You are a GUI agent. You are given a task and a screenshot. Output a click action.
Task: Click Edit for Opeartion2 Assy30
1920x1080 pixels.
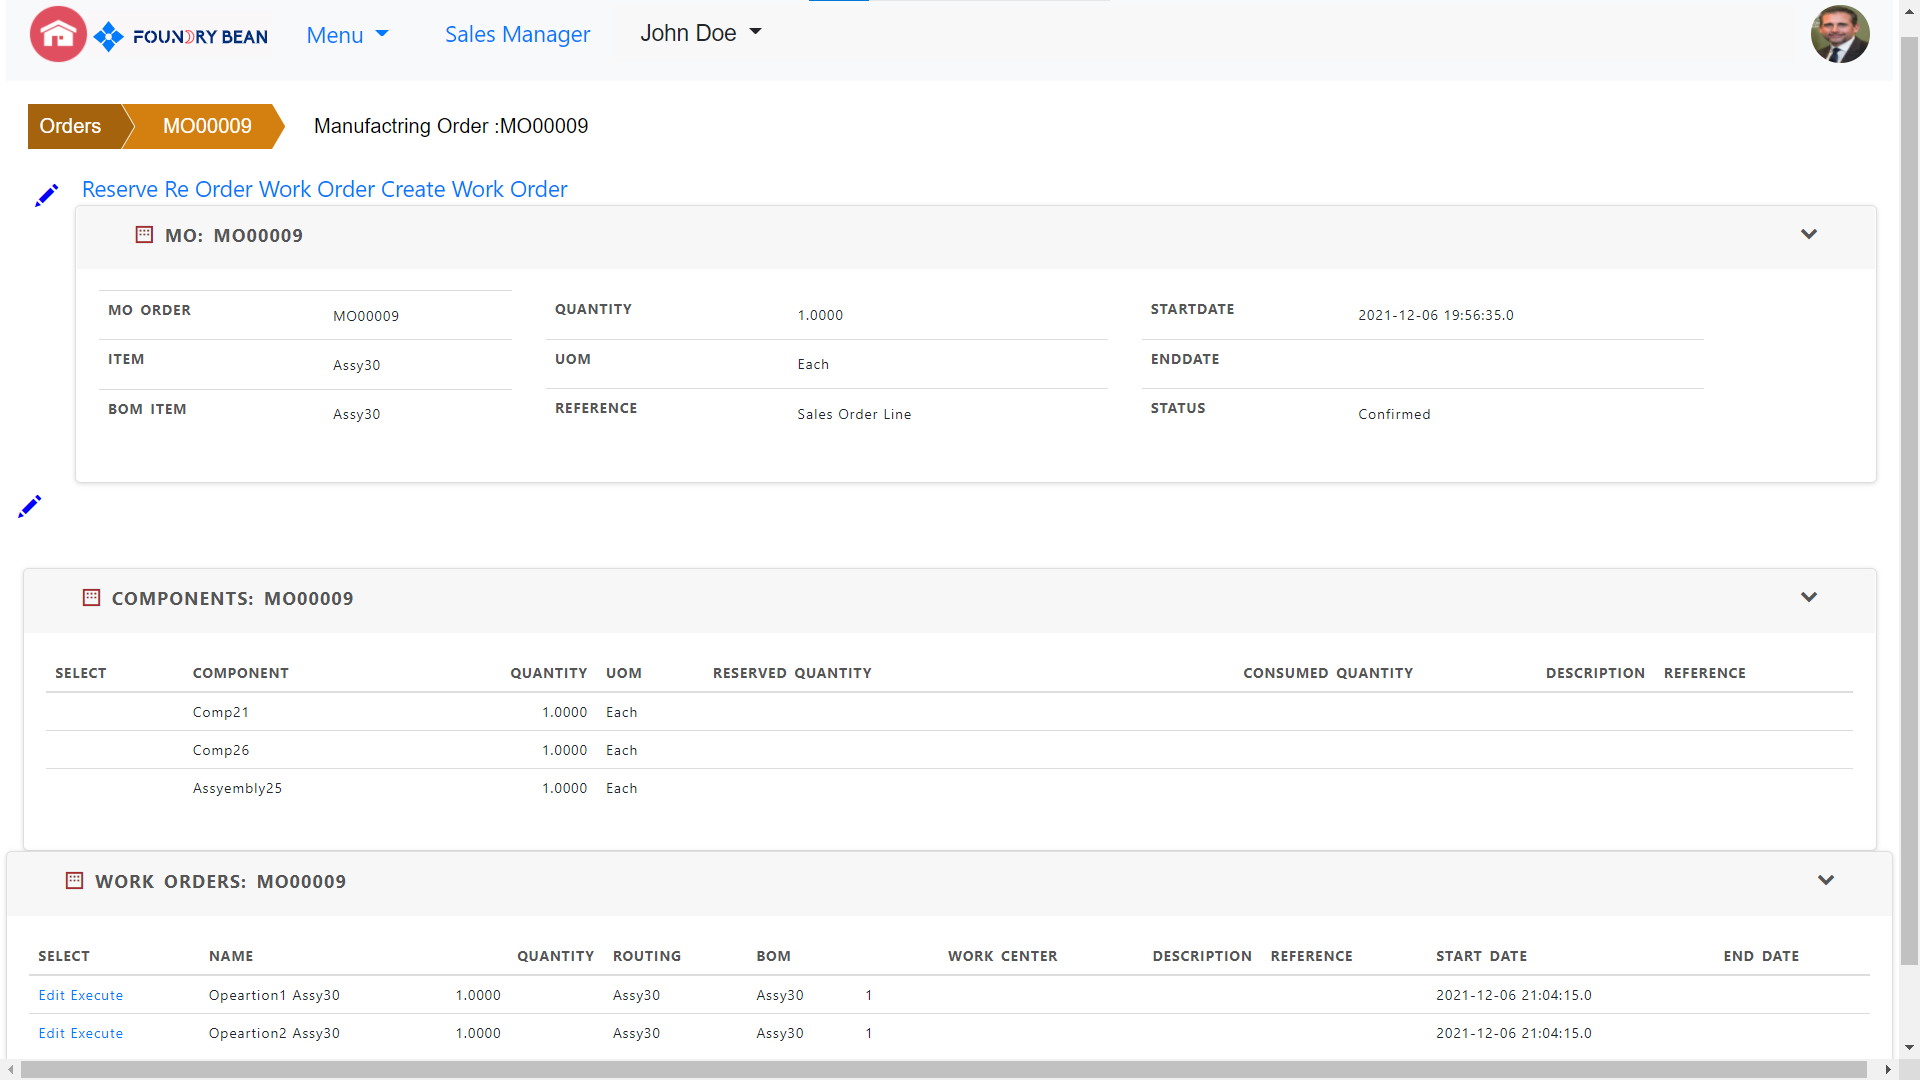(52, 1033)
